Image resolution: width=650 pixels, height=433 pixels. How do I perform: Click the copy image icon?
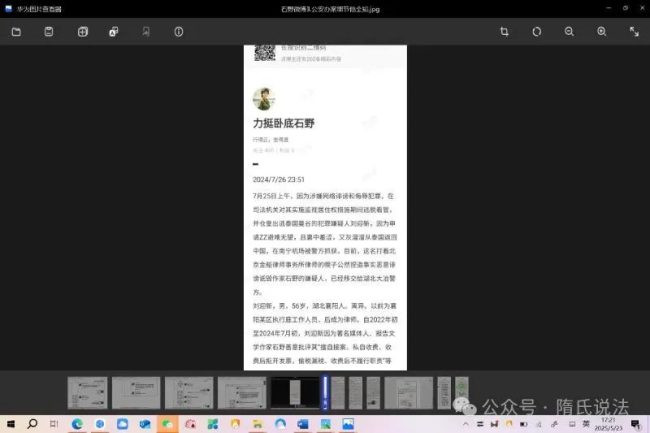coord(114,32)
